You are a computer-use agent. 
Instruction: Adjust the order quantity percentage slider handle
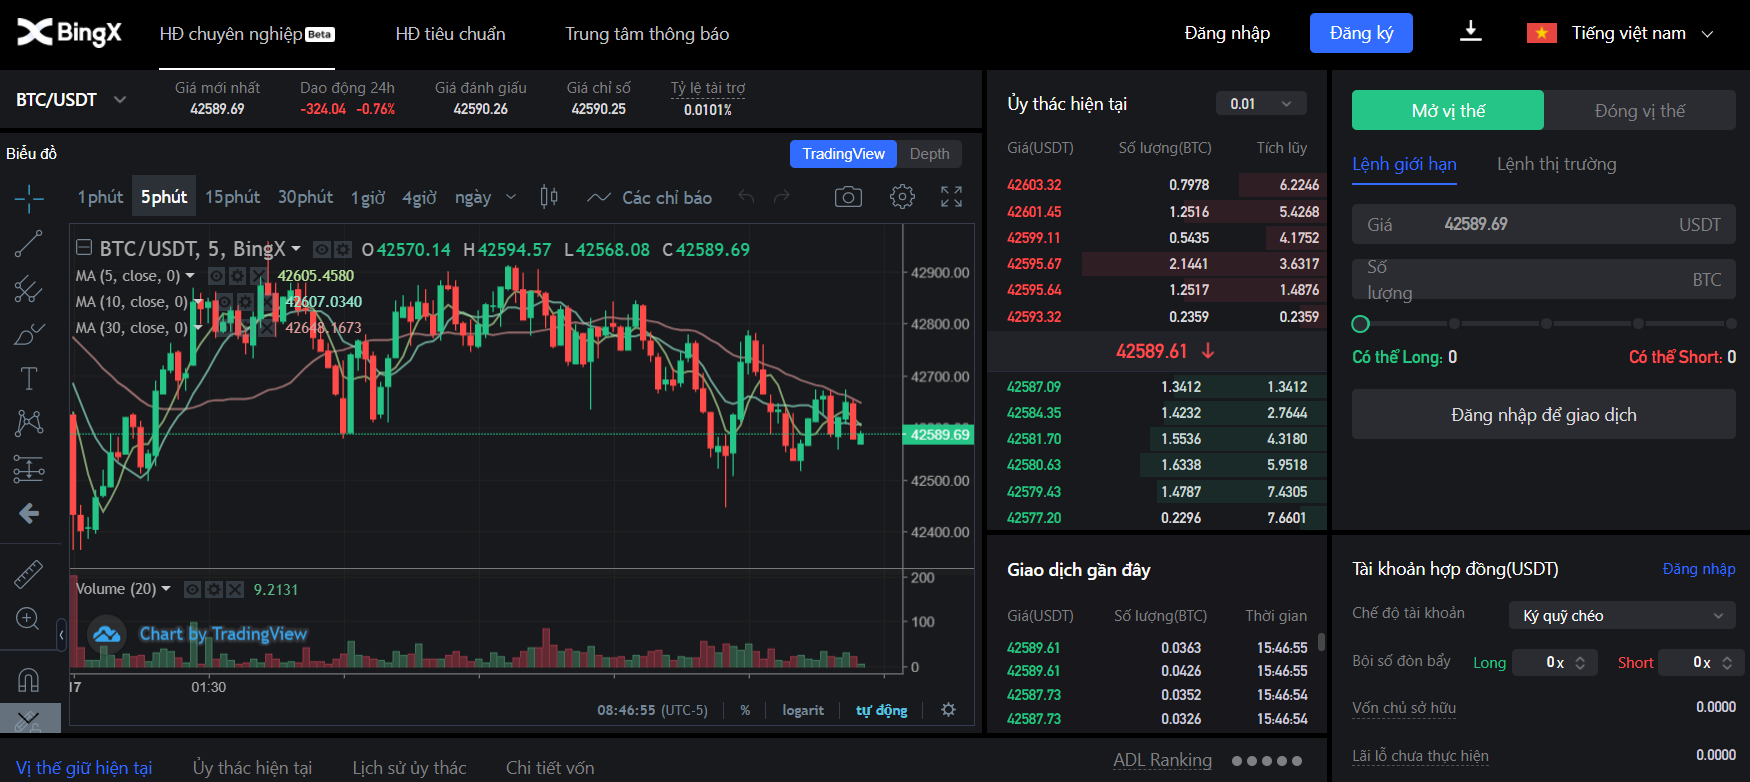pos(1360,324)
